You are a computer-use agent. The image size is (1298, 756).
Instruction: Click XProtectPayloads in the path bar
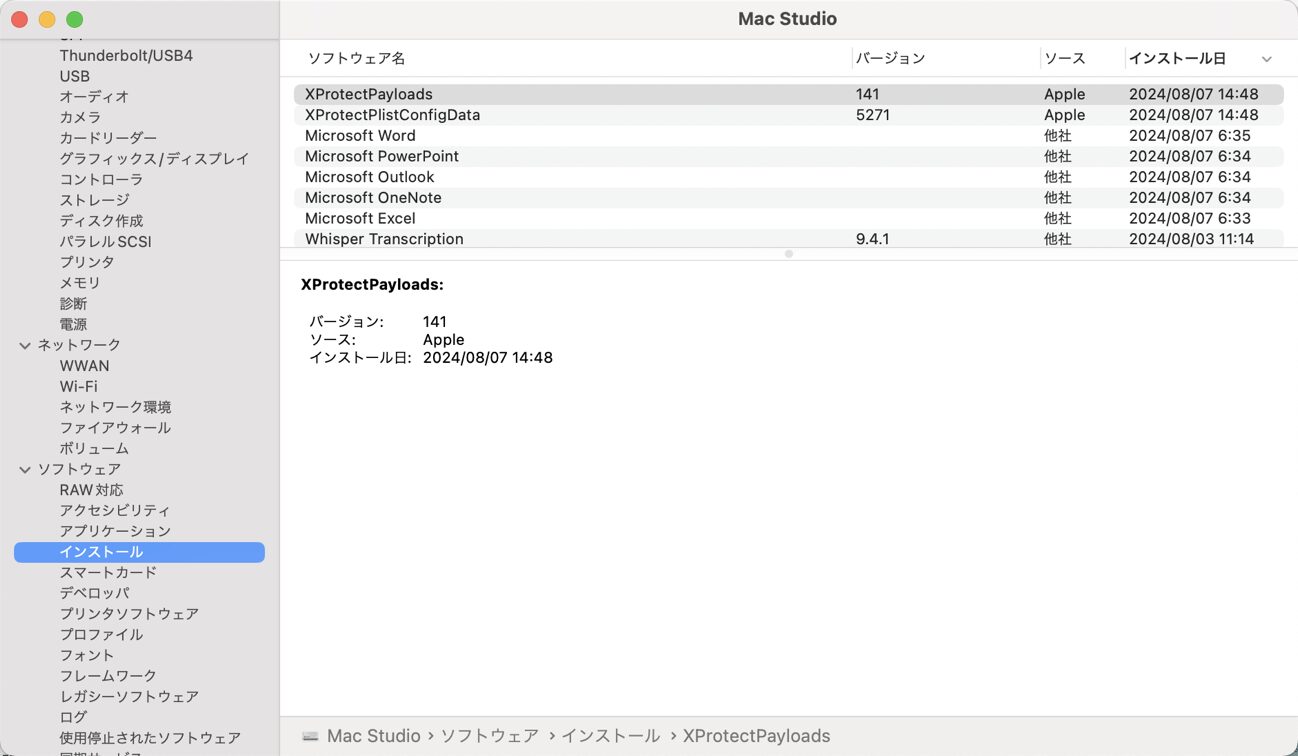coord(756,736)
